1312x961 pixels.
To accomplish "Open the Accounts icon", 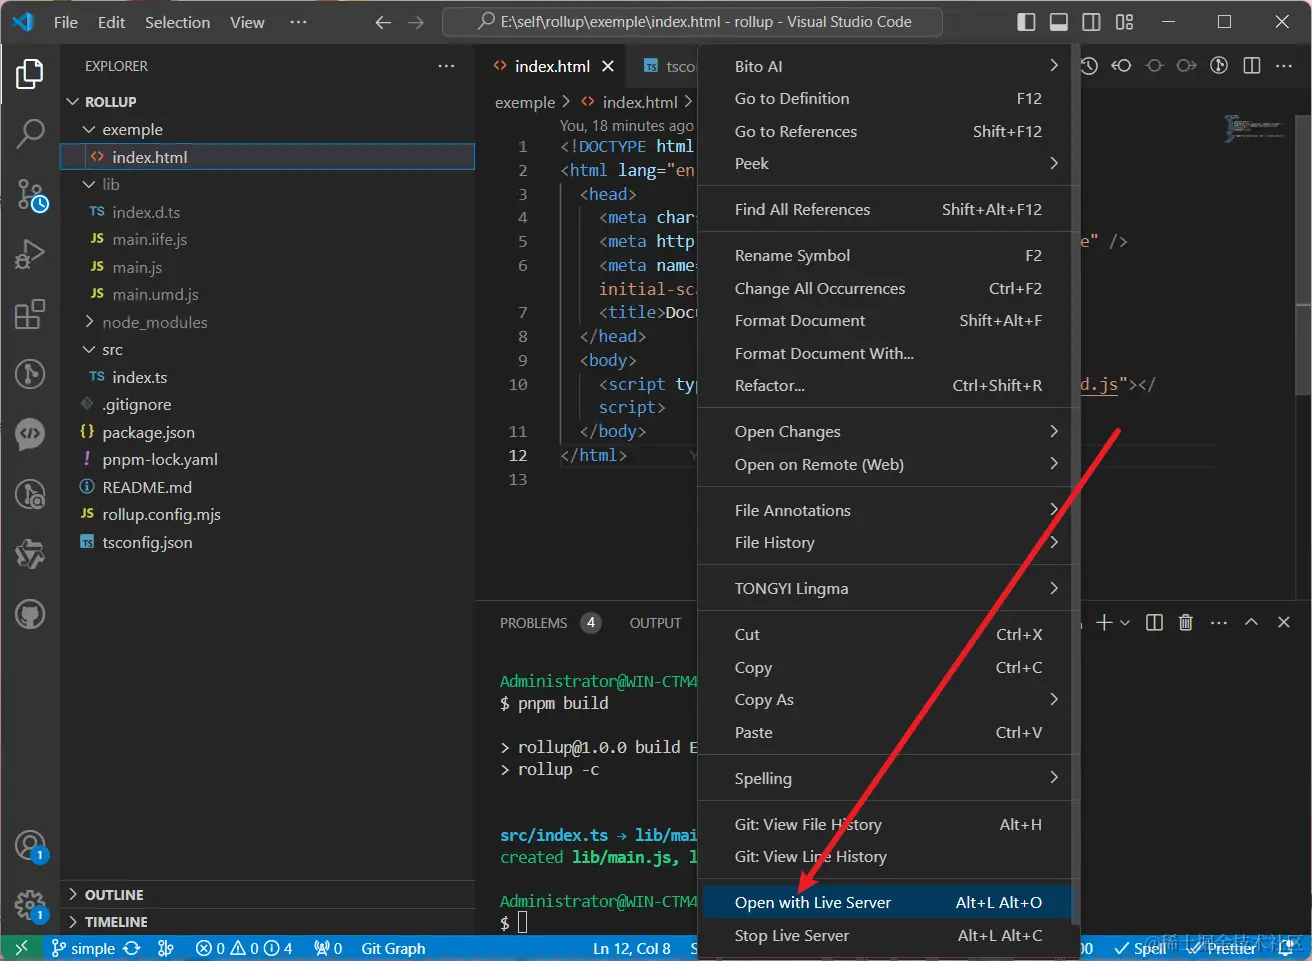I will point(30,846).
